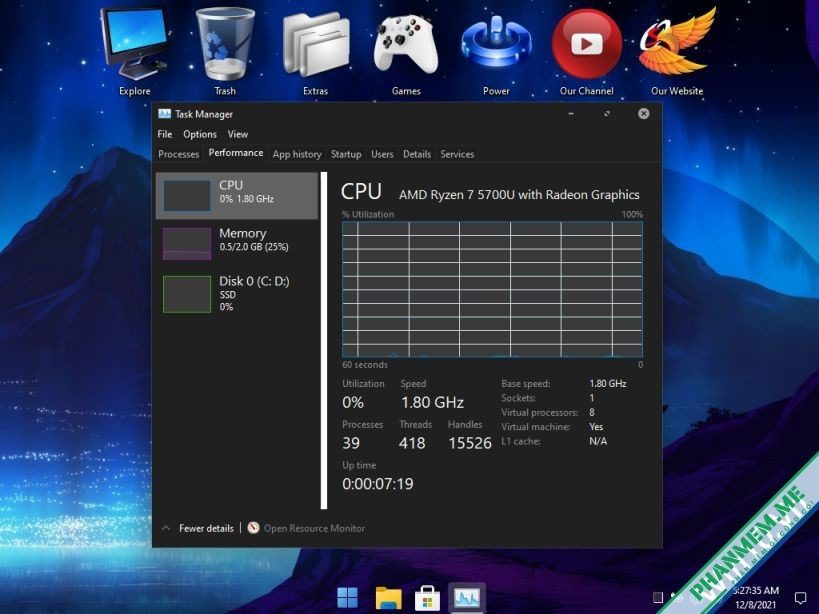This screenshot has height=614, width=819.
Task: Click the Up time value 0:00:07:19
Action: click(x=378, y=483)
